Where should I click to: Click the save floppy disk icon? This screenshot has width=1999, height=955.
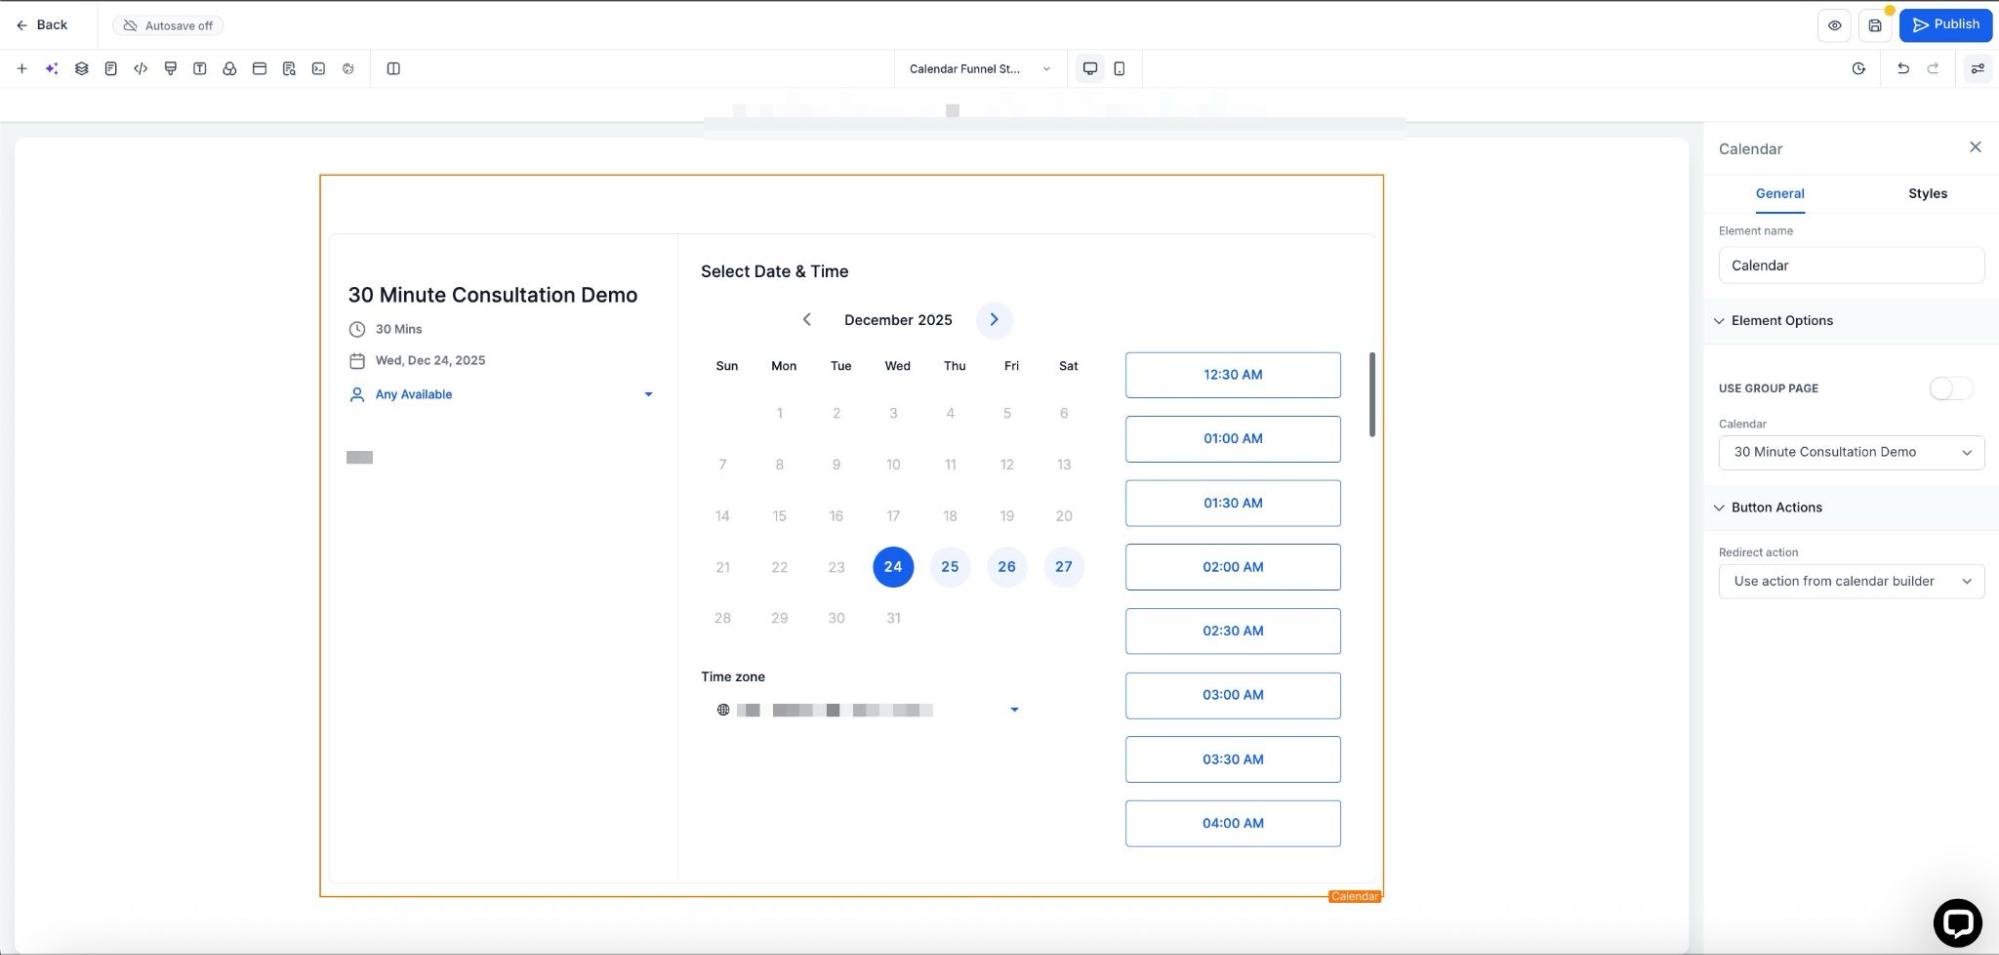[x=1875, y=26]
